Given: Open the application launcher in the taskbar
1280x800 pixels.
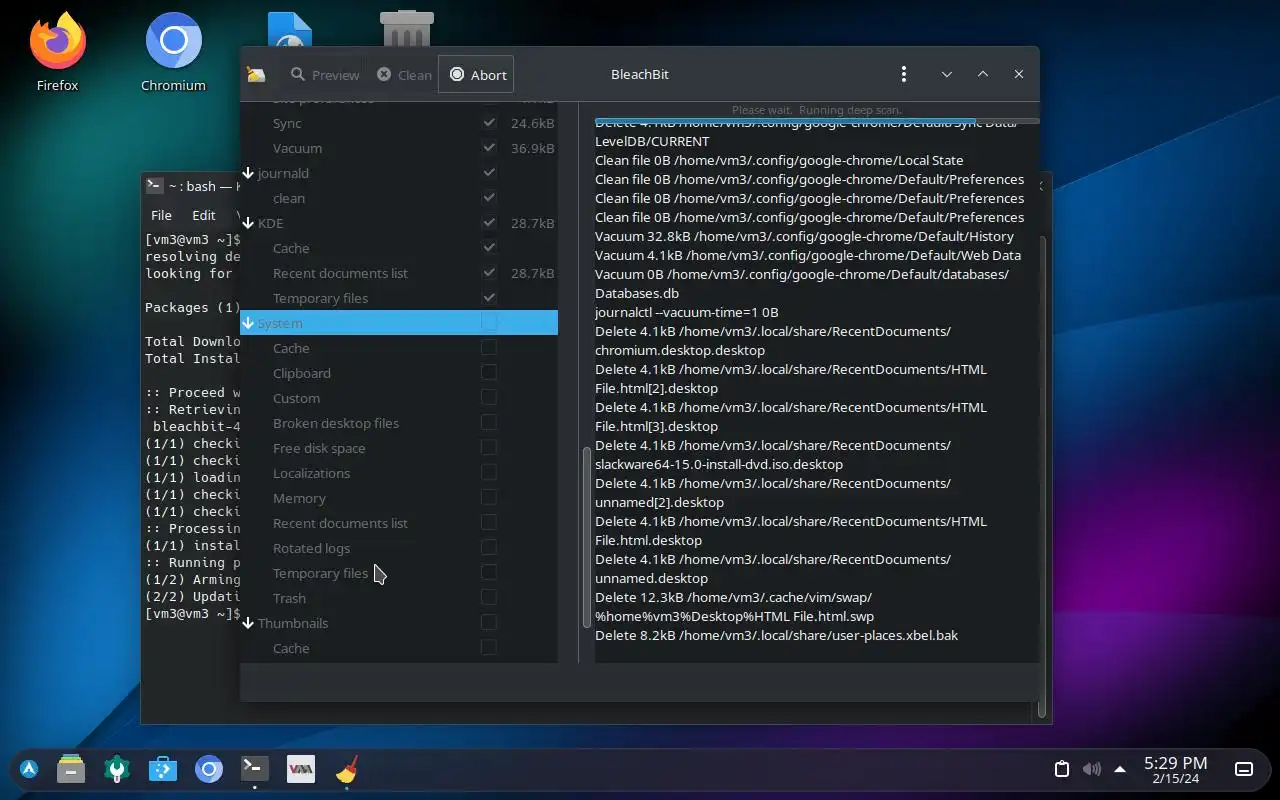Looking at the screenshot, I should pos(29,769).
